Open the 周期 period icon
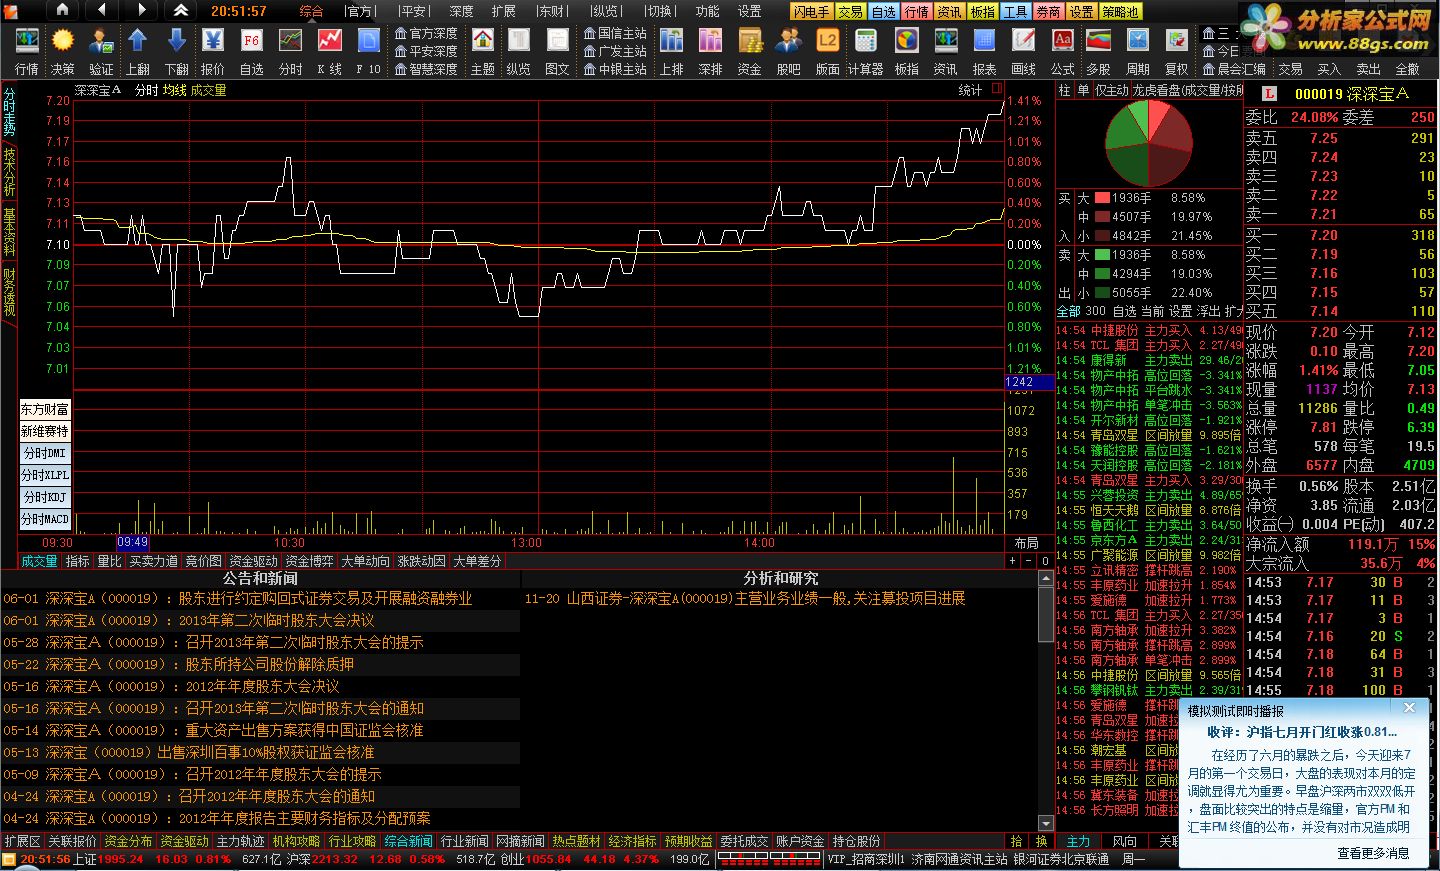 [x=1138, y=51]
